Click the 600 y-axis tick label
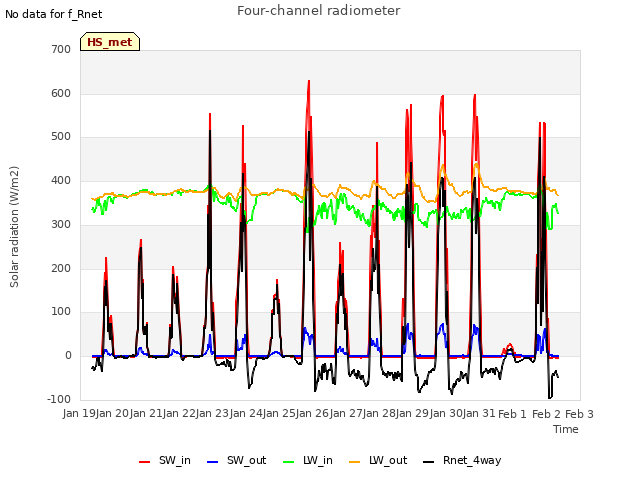This screenshot has height=480, width=640. 61,93
